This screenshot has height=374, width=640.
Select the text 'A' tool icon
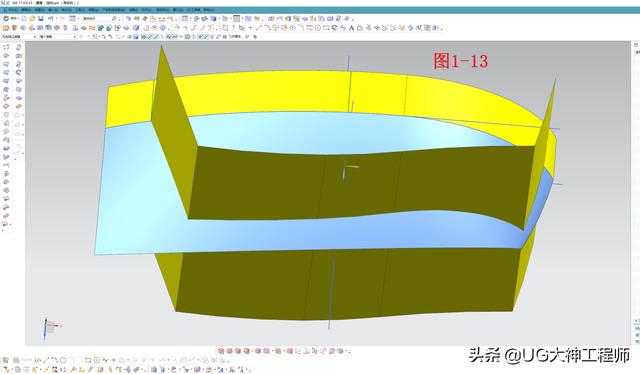tap(351, 28)
